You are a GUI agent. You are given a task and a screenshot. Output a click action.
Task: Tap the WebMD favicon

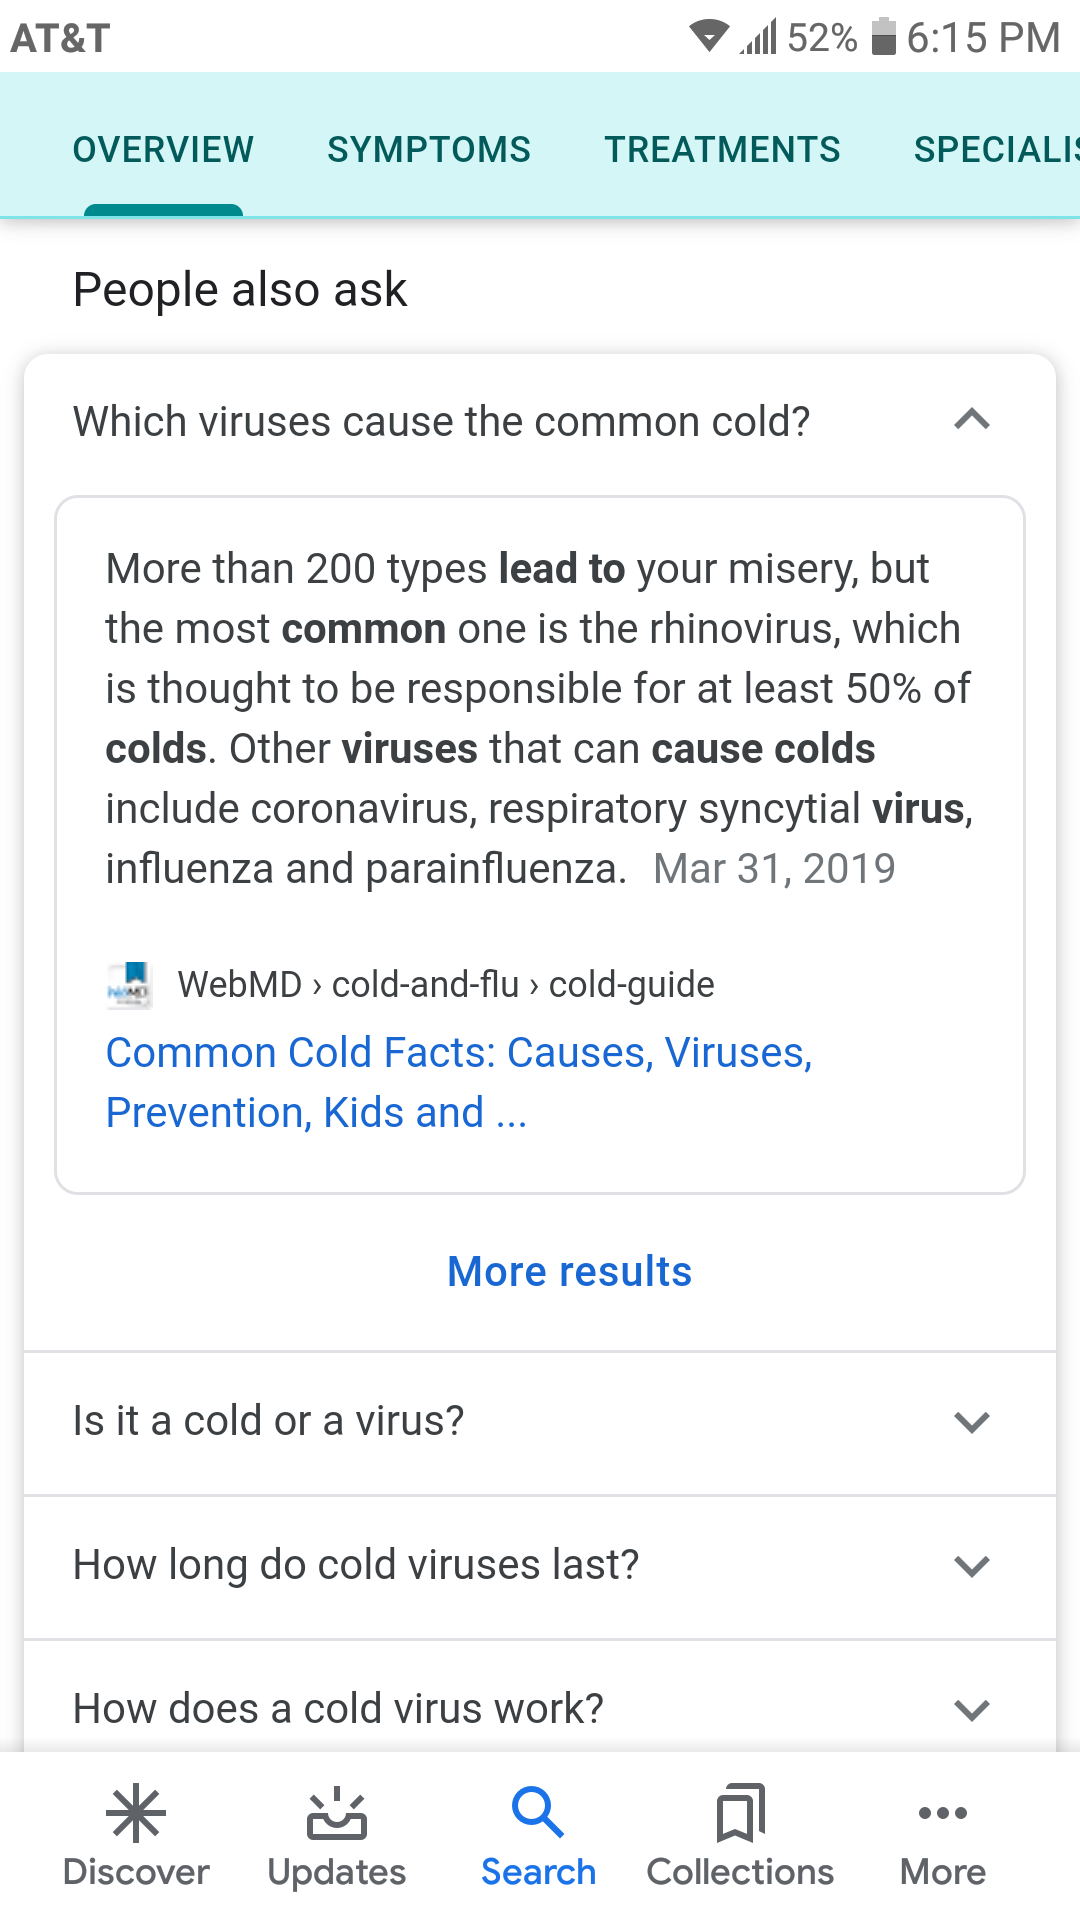coord(129,985)
